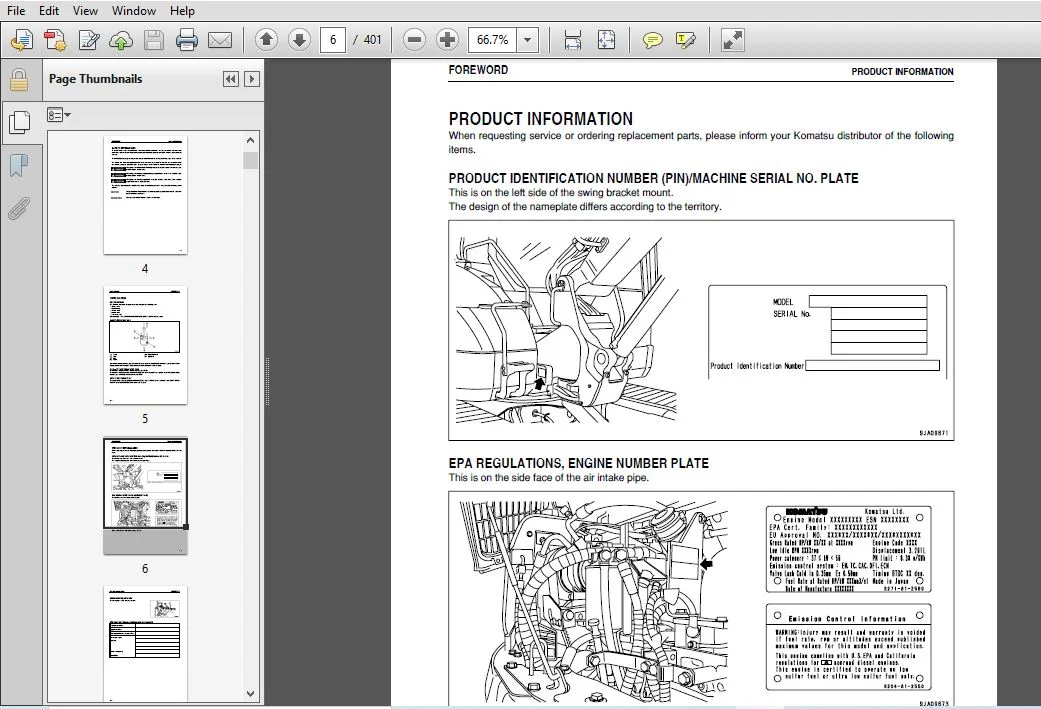Click the Print icon
The width and height of the screenshot is (1041, 709).
[187, 40]
